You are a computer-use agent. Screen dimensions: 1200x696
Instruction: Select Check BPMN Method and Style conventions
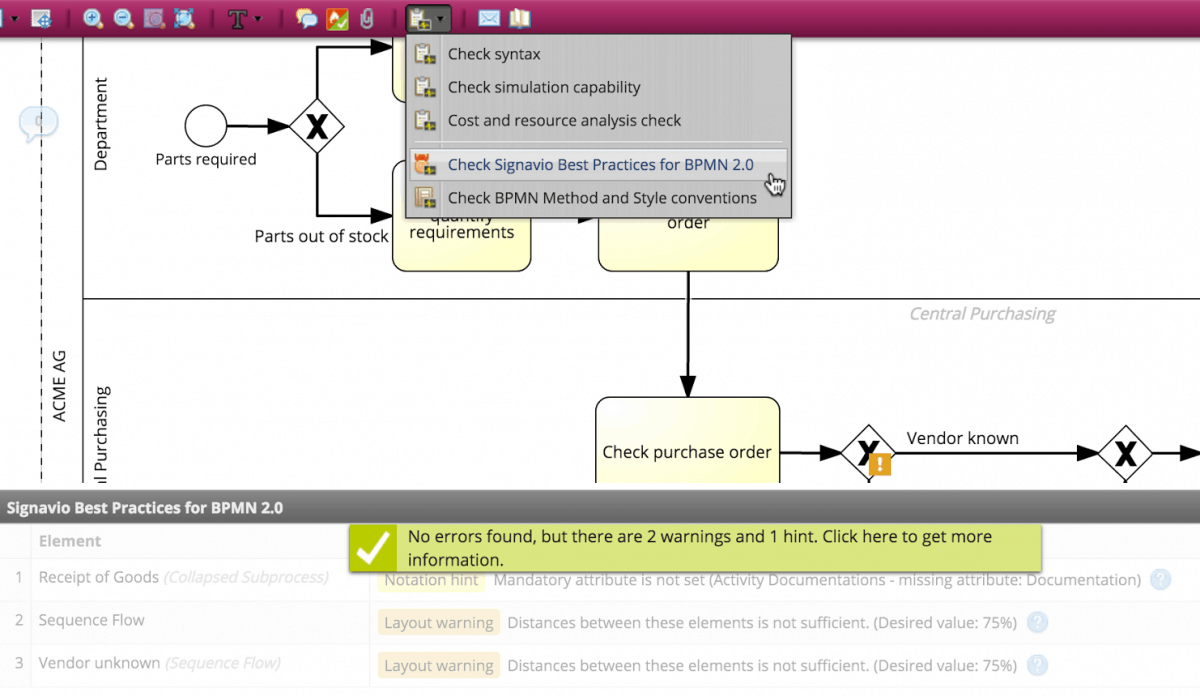point(599,198)
